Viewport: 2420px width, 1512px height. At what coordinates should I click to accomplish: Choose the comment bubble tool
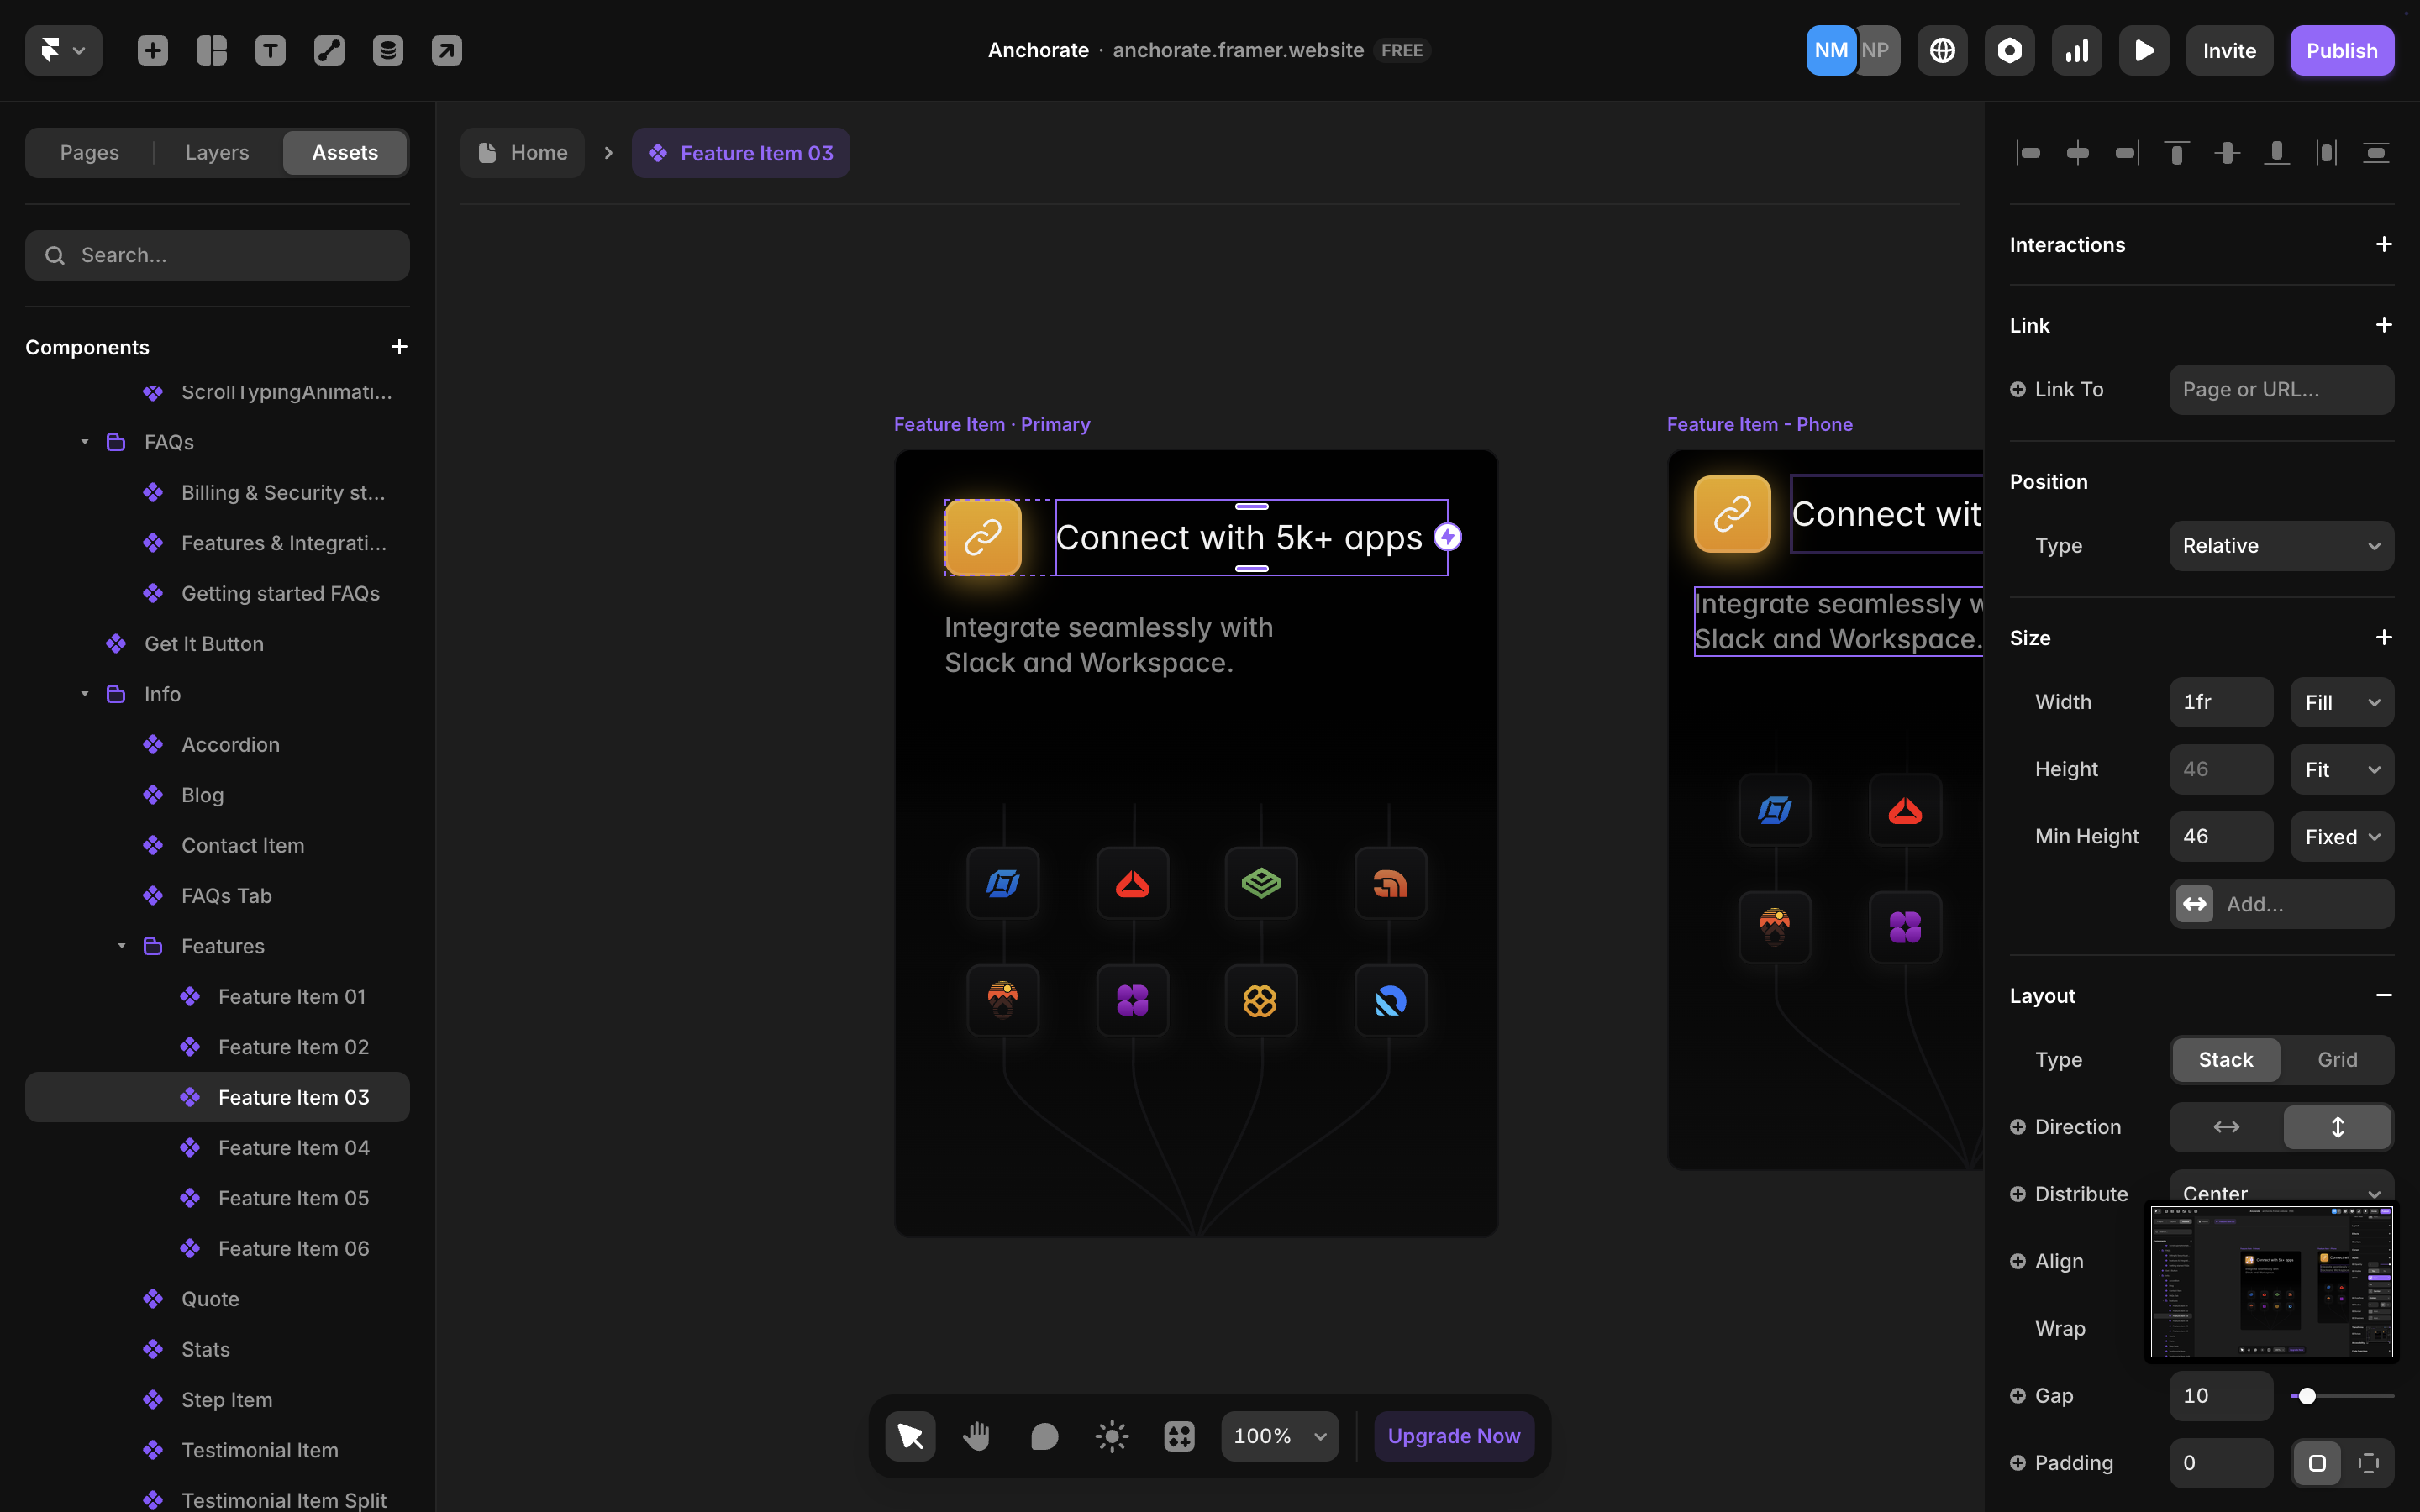[1044, 1436]
